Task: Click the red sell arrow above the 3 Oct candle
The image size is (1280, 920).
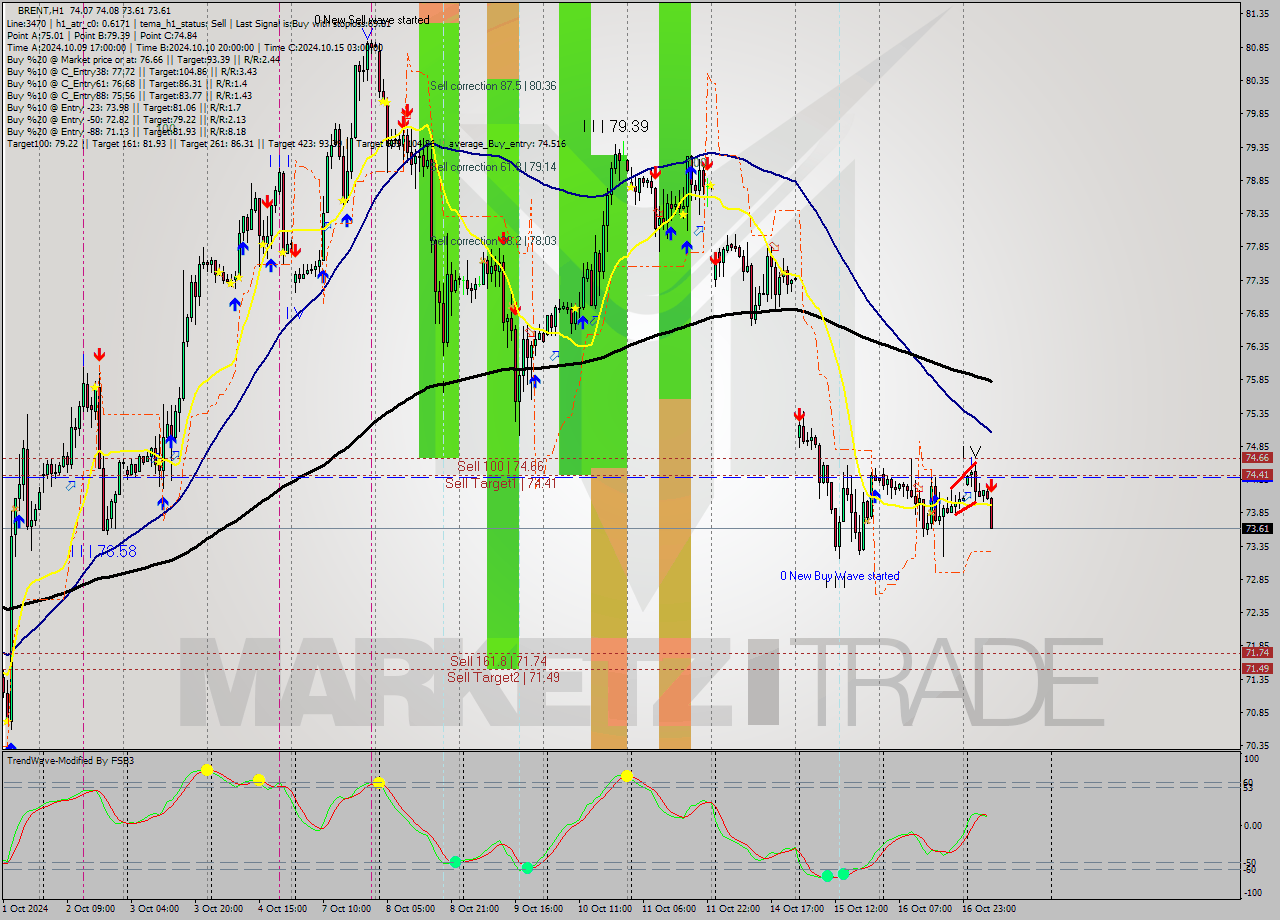Action: [99, 354]
